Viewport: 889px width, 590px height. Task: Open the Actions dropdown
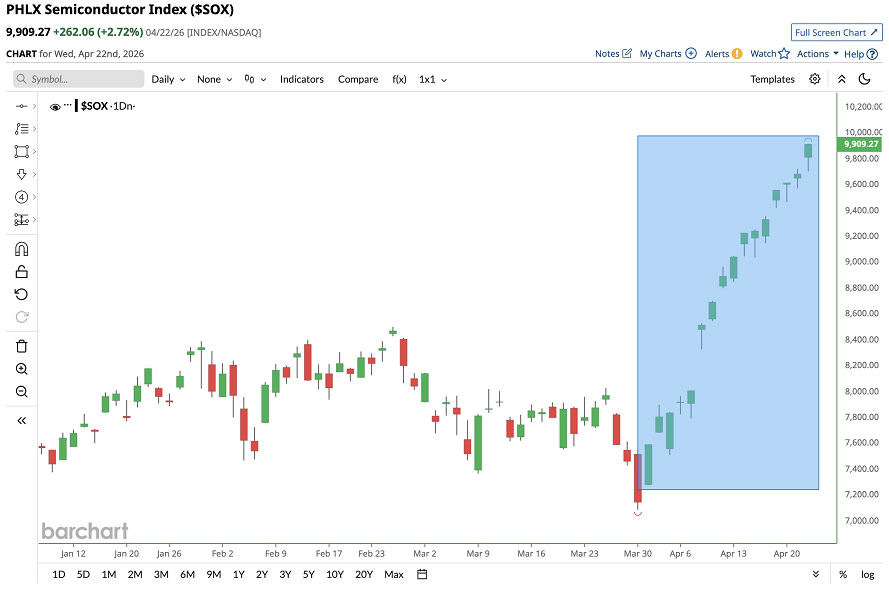[x=818, y=53]
